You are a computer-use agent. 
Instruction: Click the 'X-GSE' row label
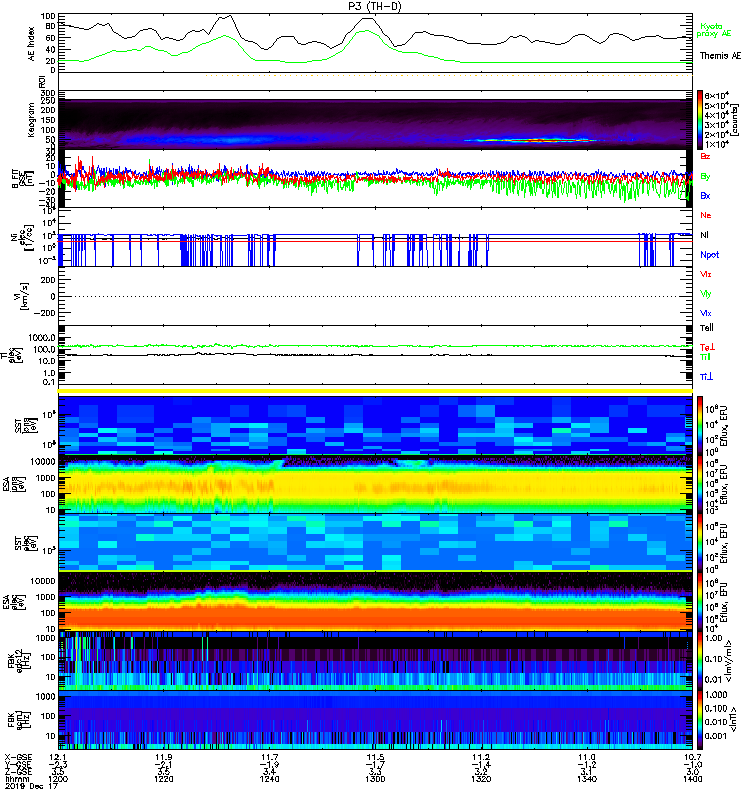point(18,757)
